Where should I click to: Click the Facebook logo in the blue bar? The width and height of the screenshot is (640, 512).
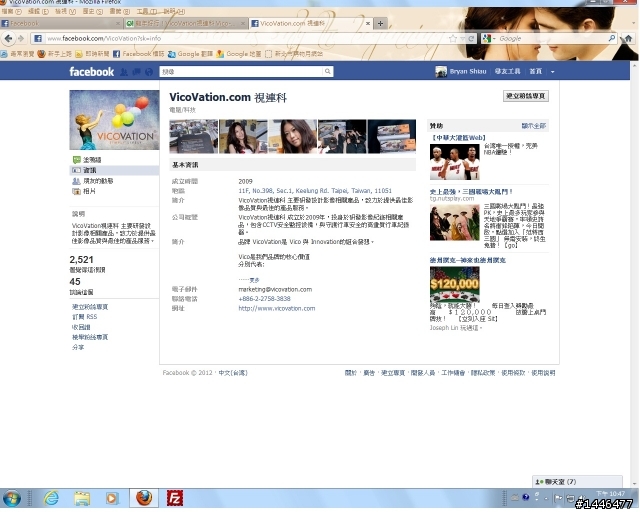click(x=91, y=71)
